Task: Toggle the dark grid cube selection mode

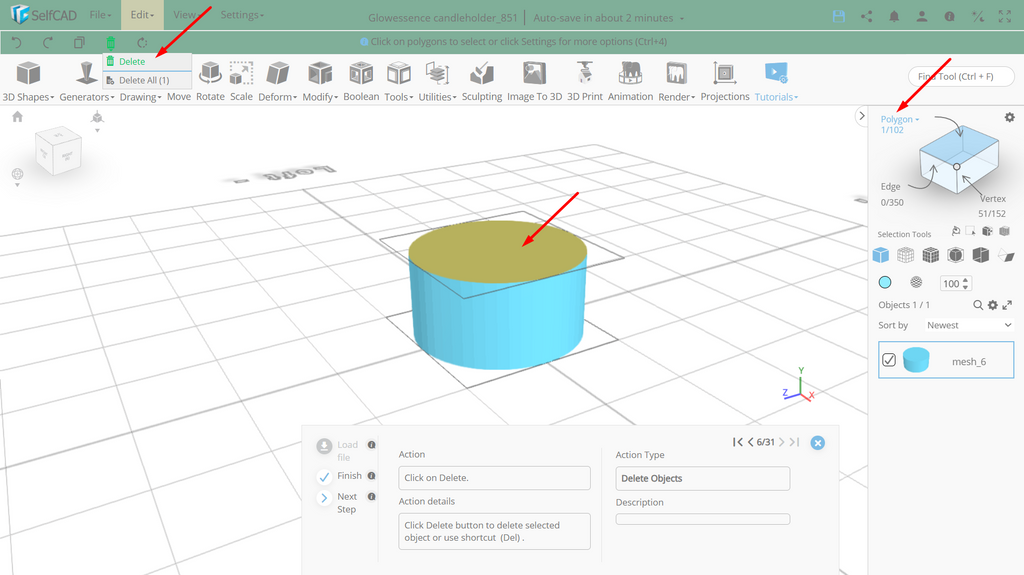Action: 931,255
